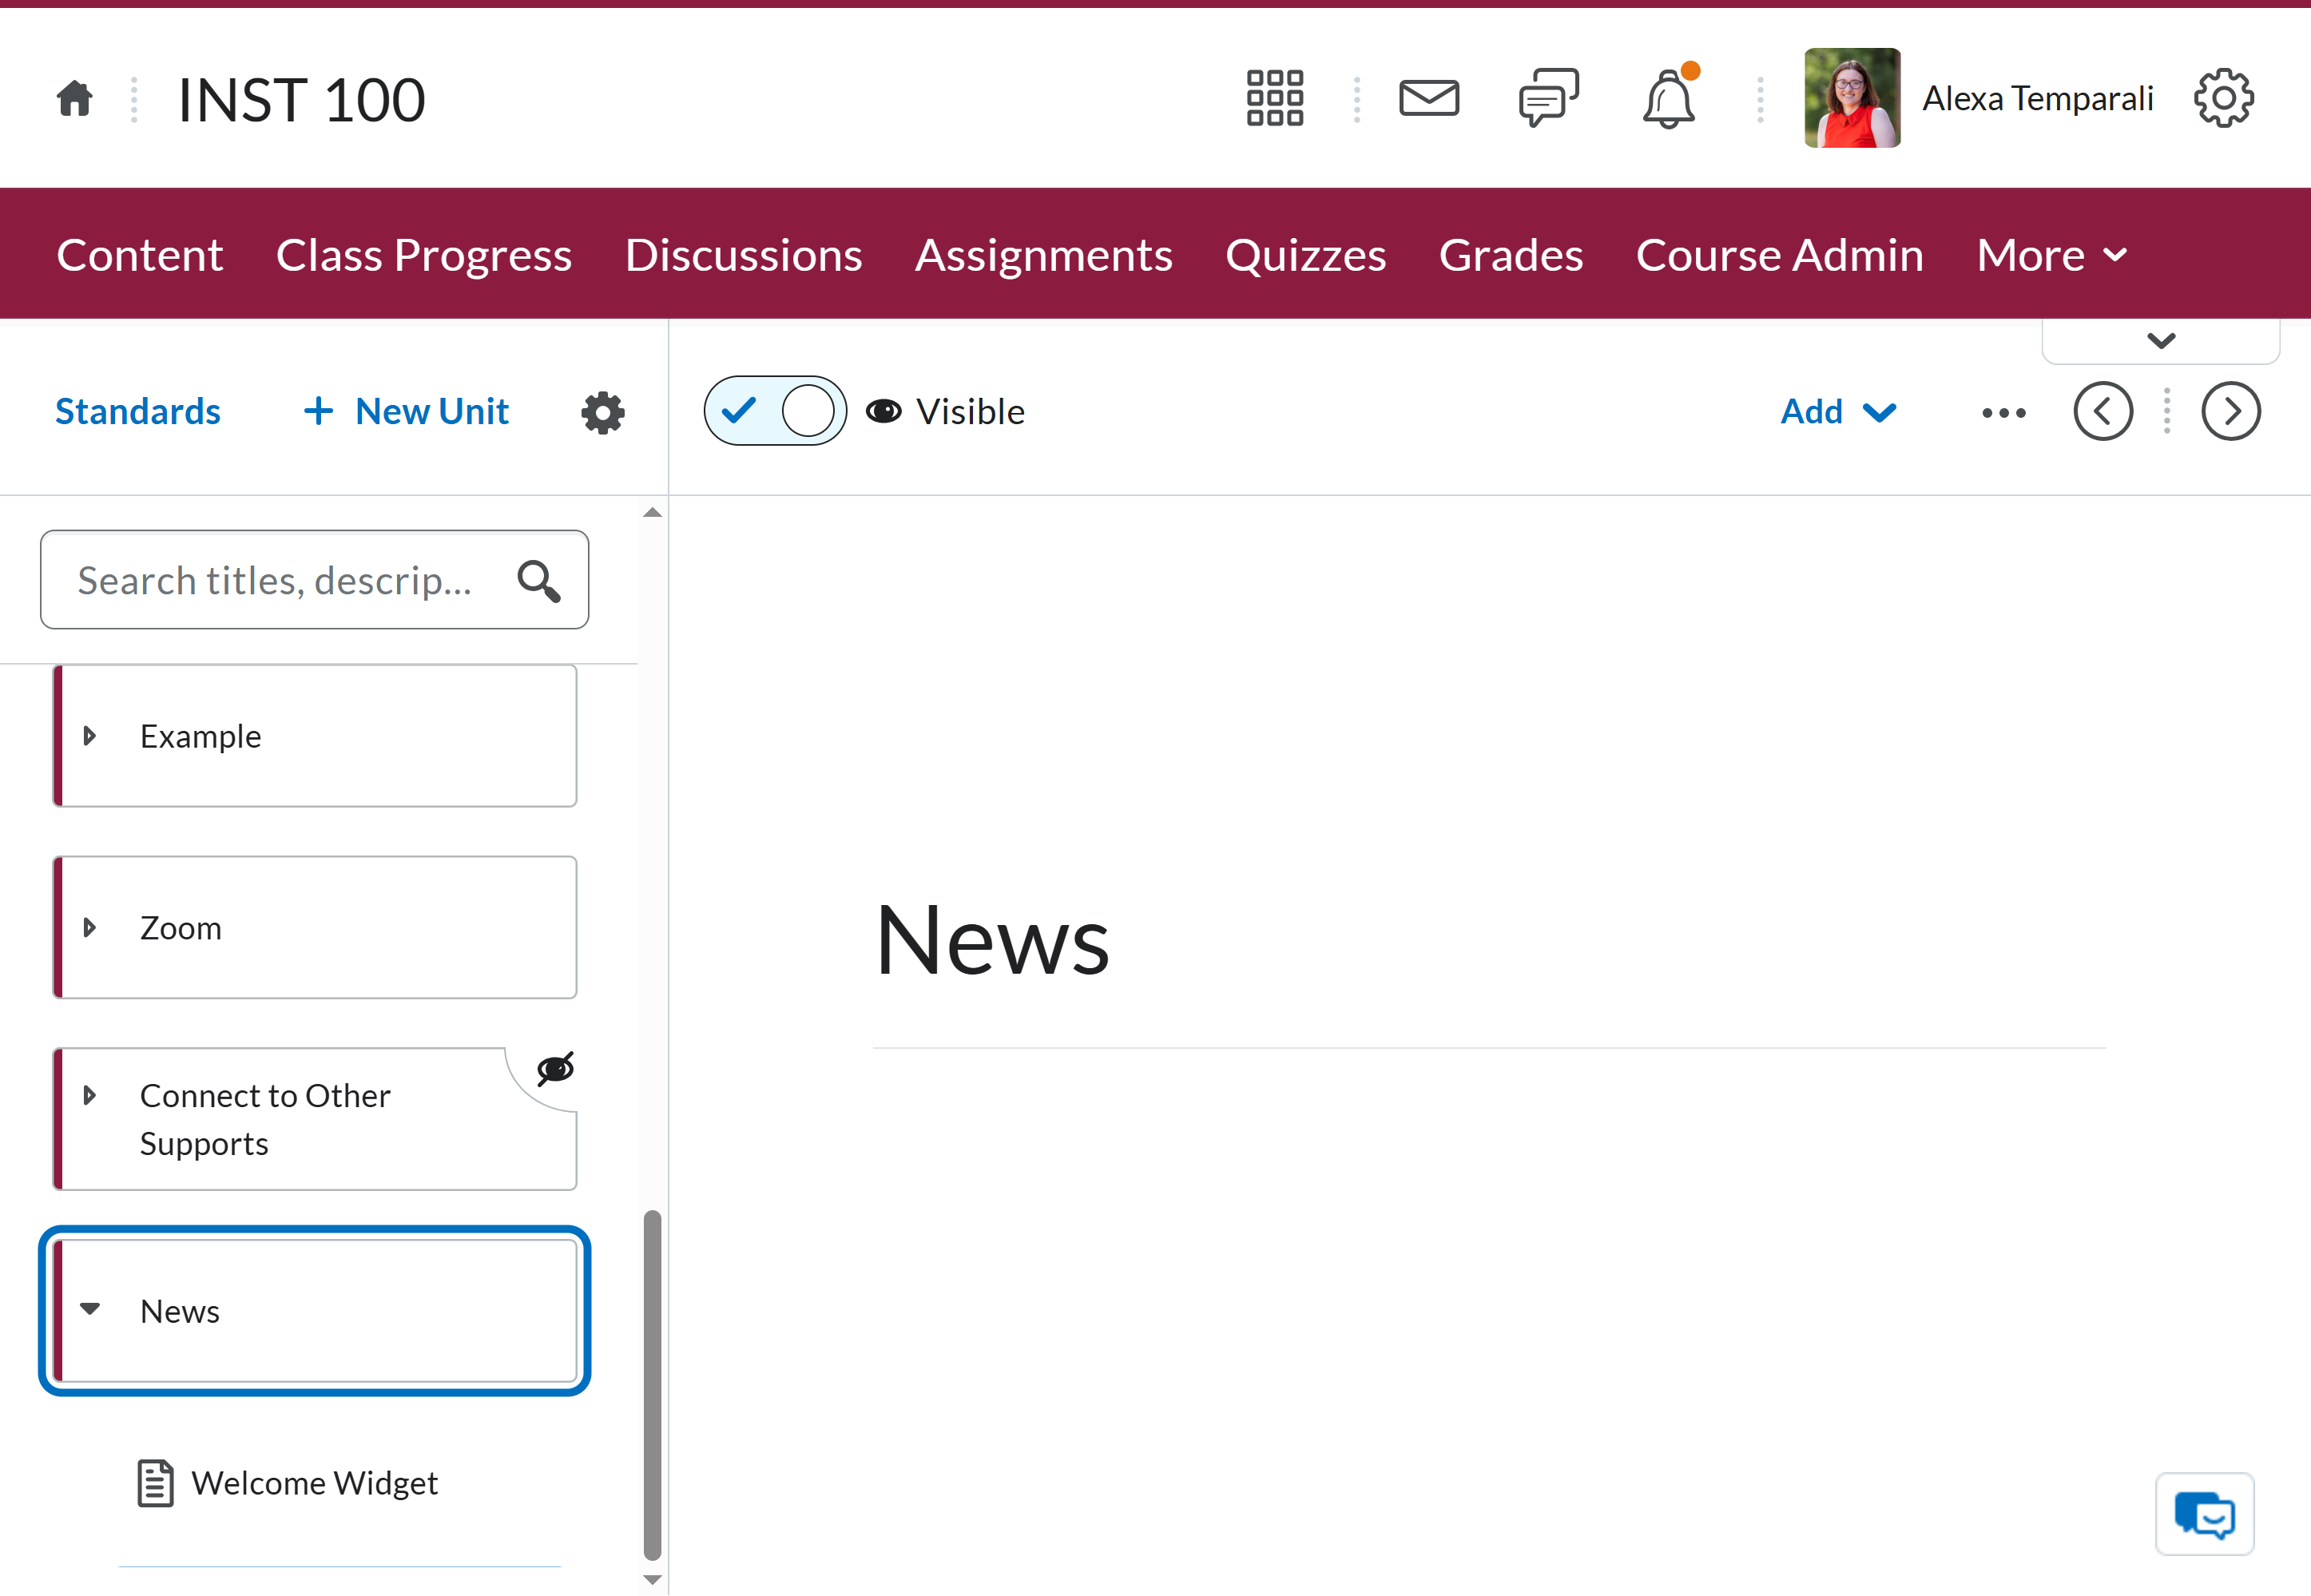Toggle the News unit visibility switch

pyautogui.click(x=775, y=411)
